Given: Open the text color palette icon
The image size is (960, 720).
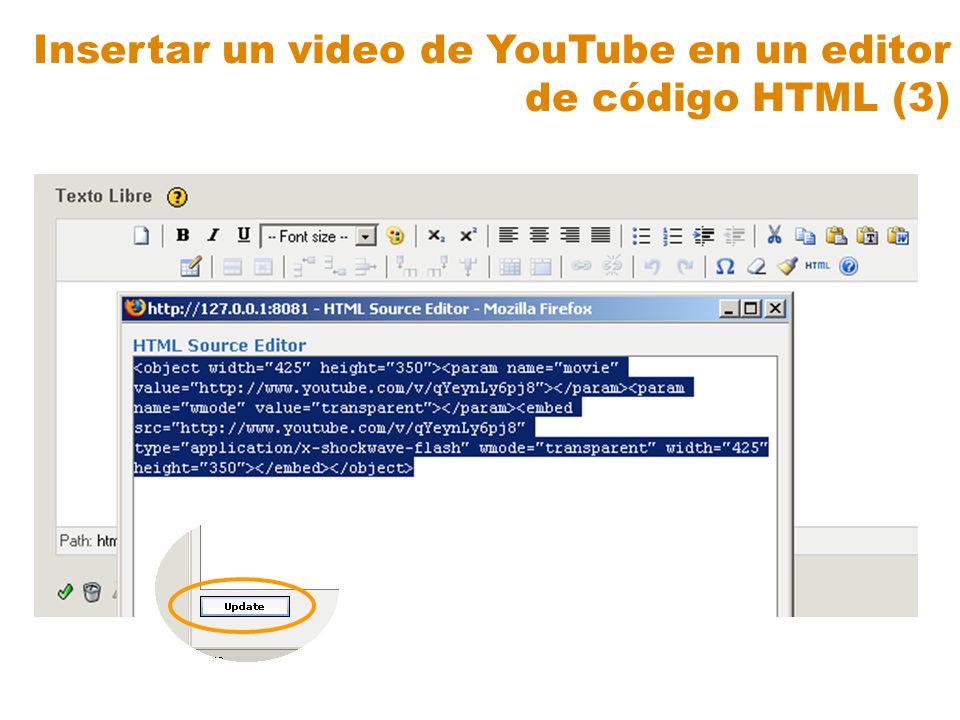Looking at the screenshot, I should click(x=396, y=236).
